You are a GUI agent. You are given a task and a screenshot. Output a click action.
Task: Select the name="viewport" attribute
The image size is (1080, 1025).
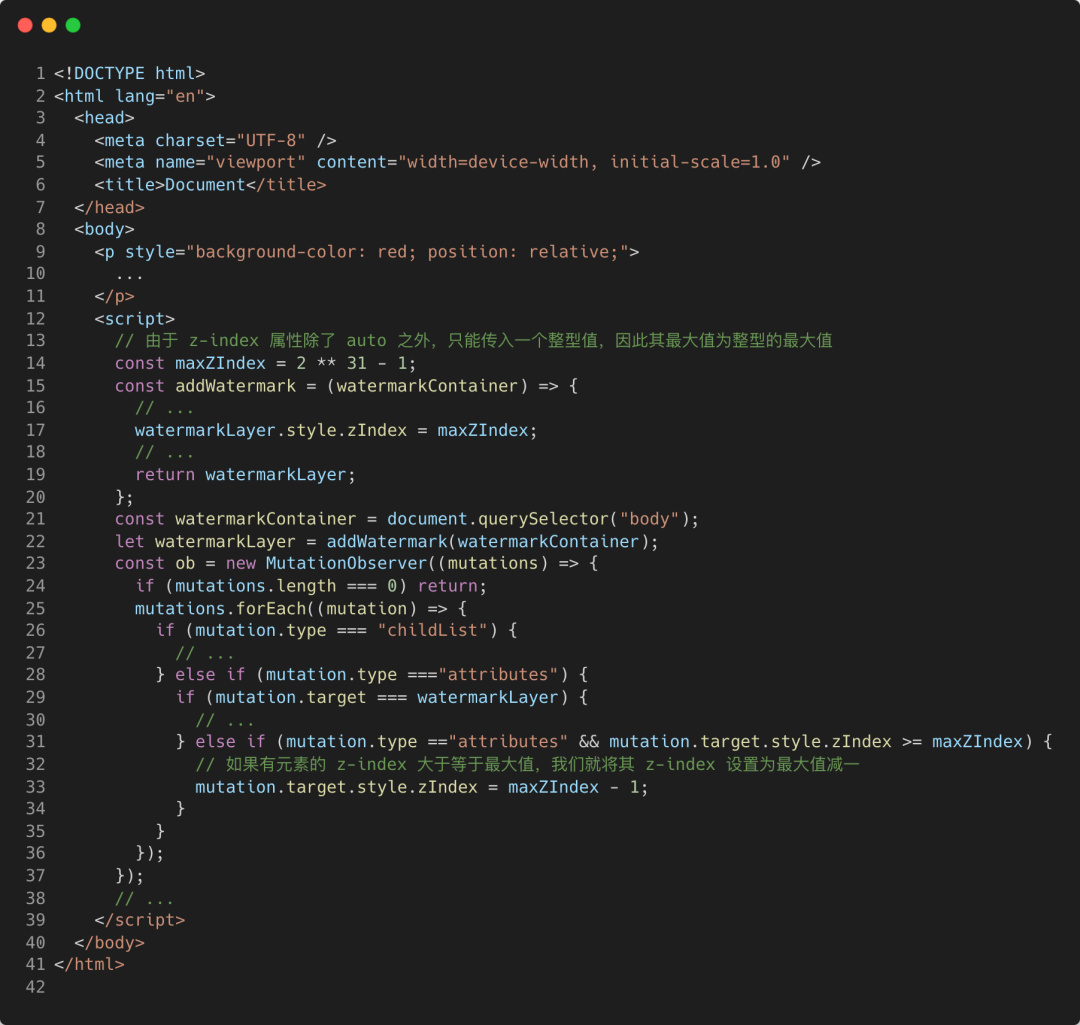coord(230,163)
